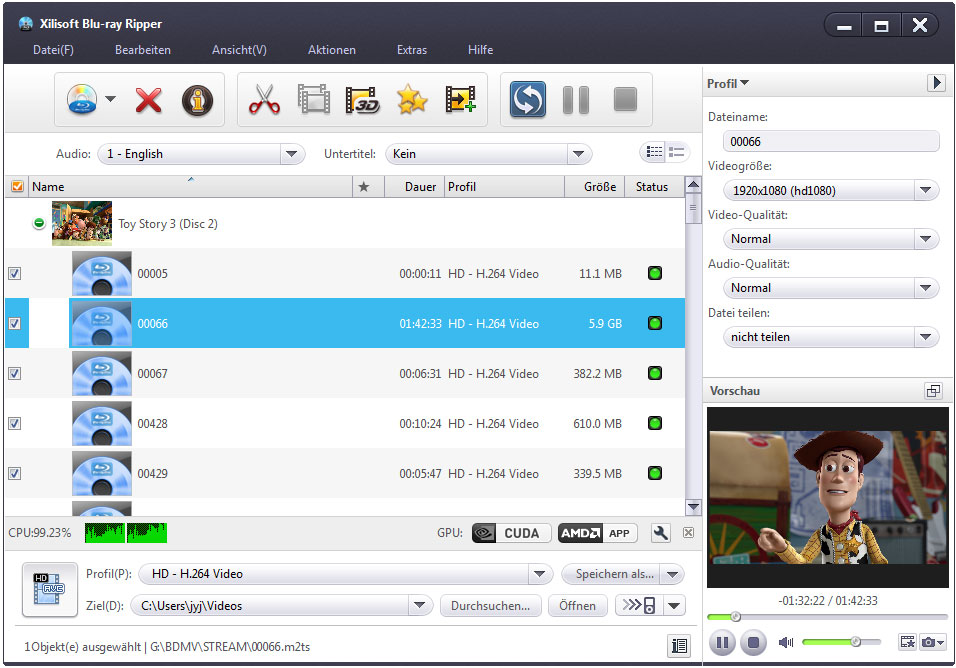Stop the preview playback
The width and height of the screenshot is (956, 668).
click(x=754, y=642)
